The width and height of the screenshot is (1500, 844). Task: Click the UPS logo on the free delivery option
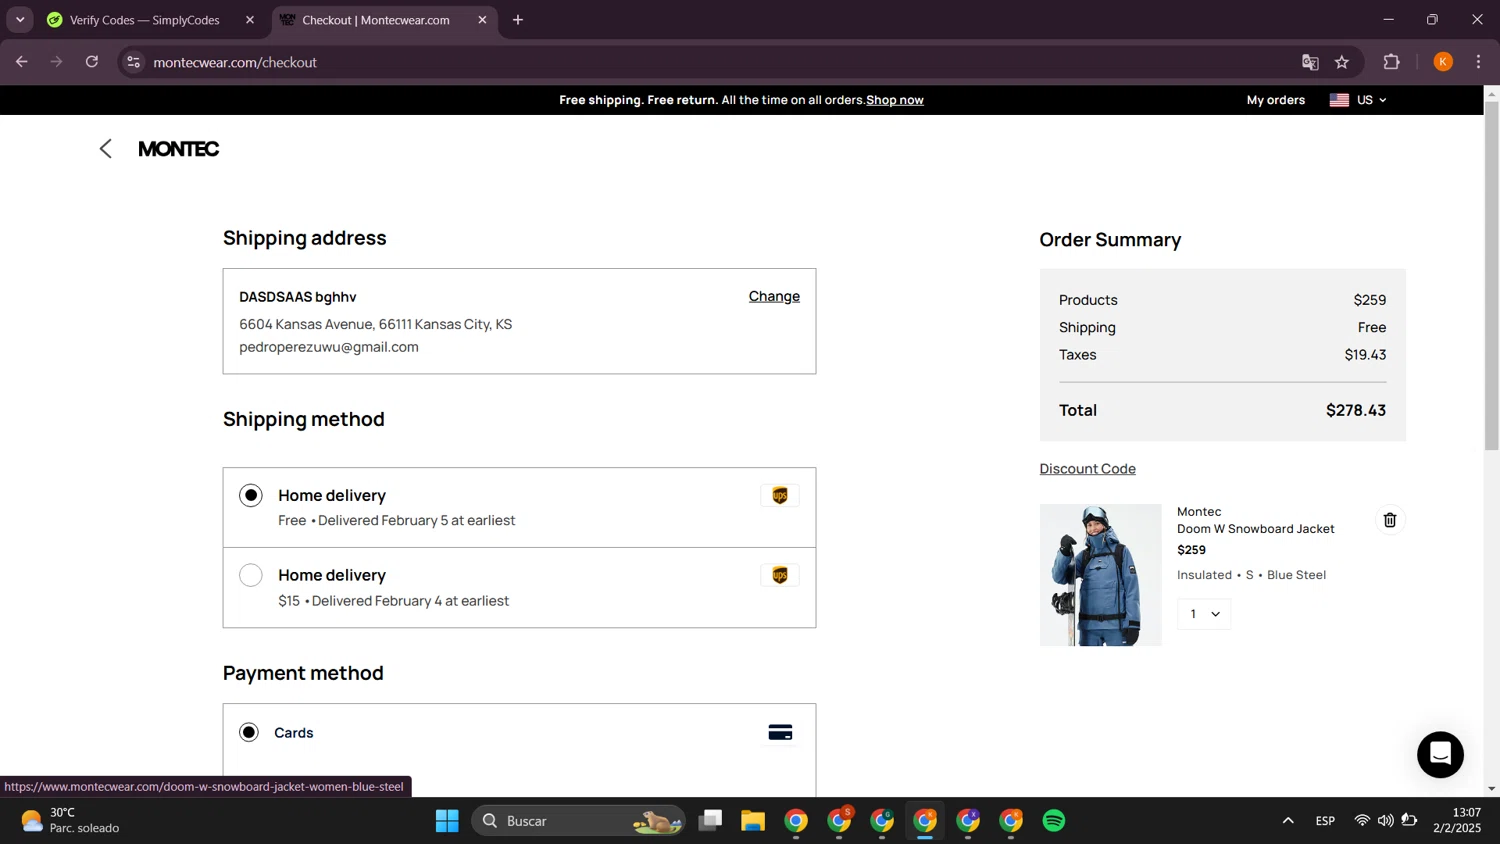[x=780, y=496]
